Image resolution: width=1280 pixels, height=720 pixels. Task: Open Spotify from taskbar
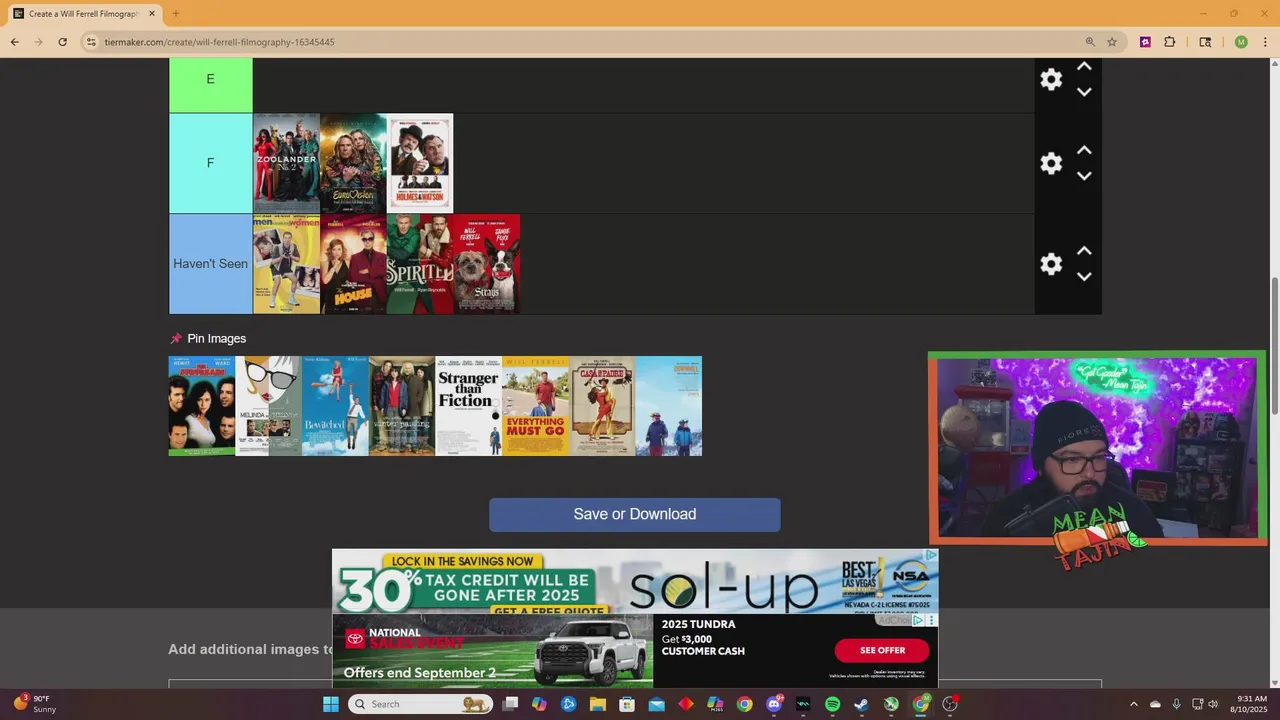click(832, 704)
